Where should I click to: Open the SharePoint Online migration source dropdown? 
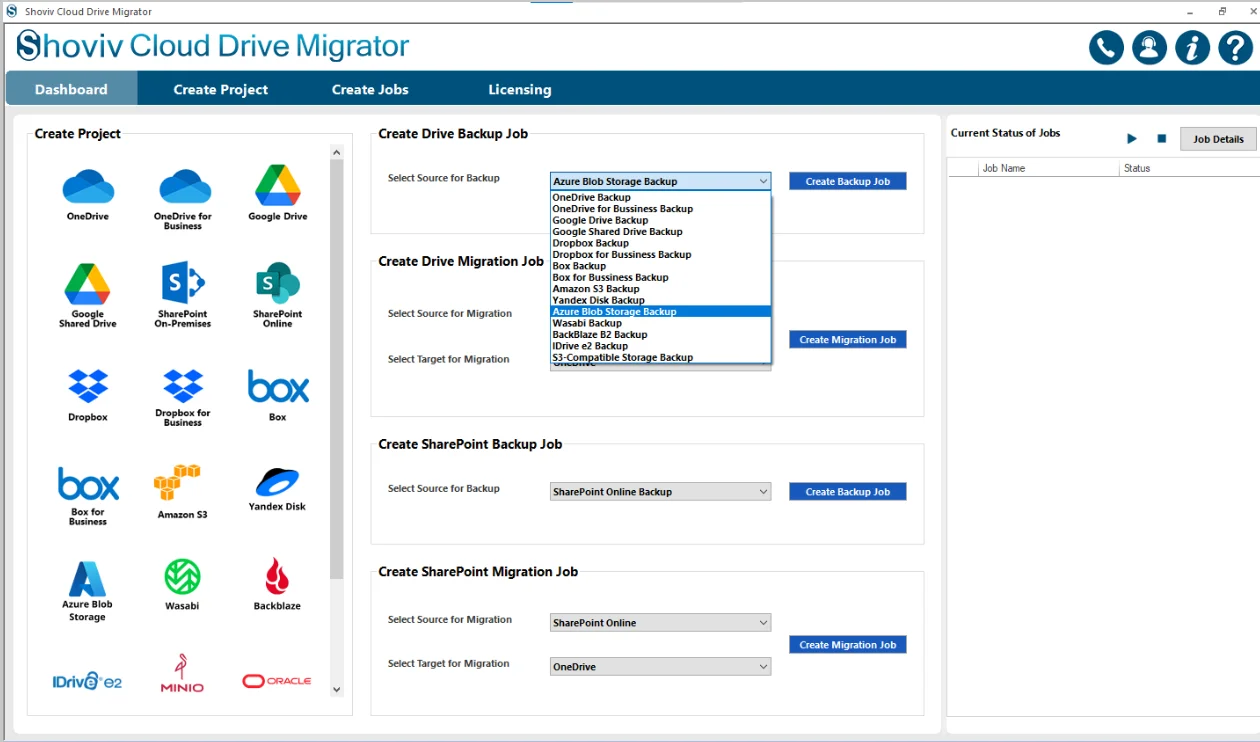click(661, 622)
